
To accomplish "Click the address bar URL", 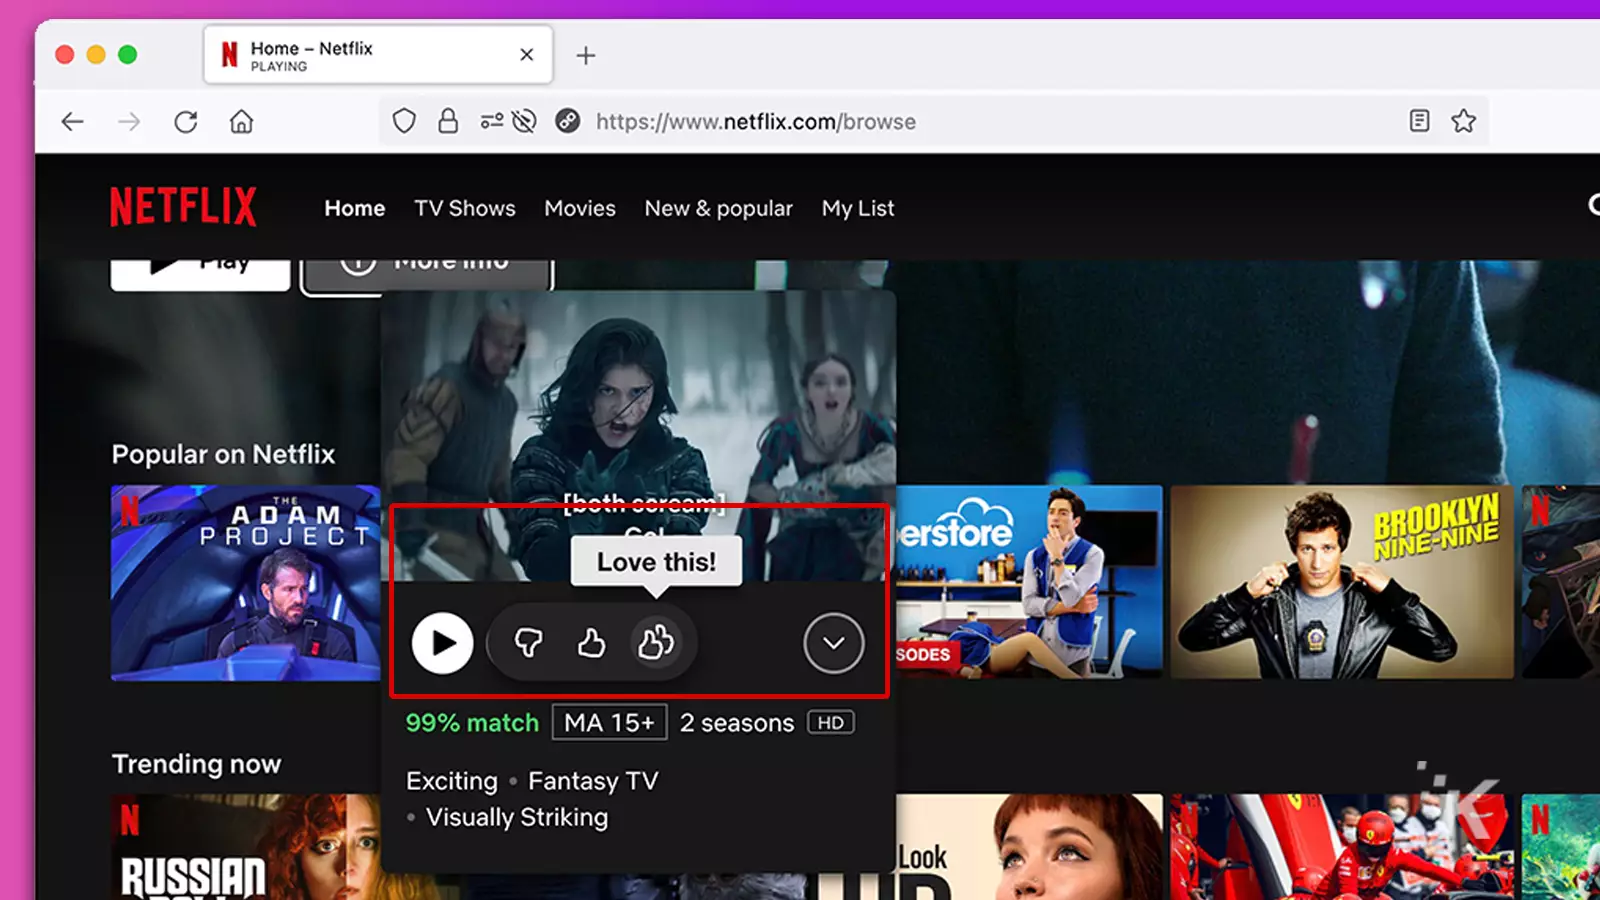I will tap(756, 122).
